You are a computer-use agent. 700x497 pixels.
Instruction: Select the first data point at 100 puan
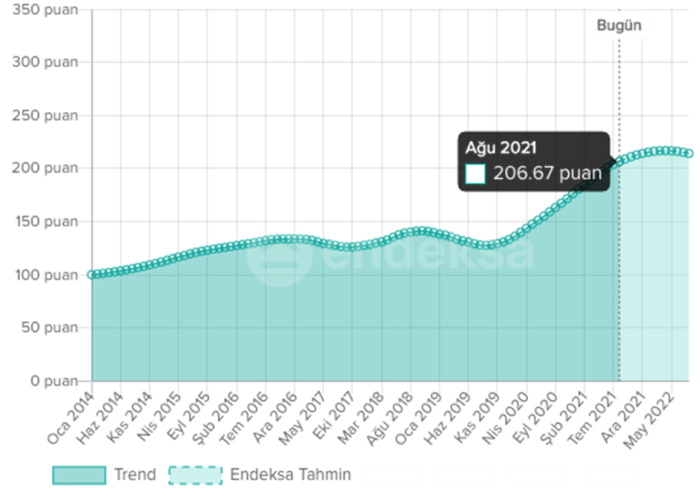click(93, 274)
